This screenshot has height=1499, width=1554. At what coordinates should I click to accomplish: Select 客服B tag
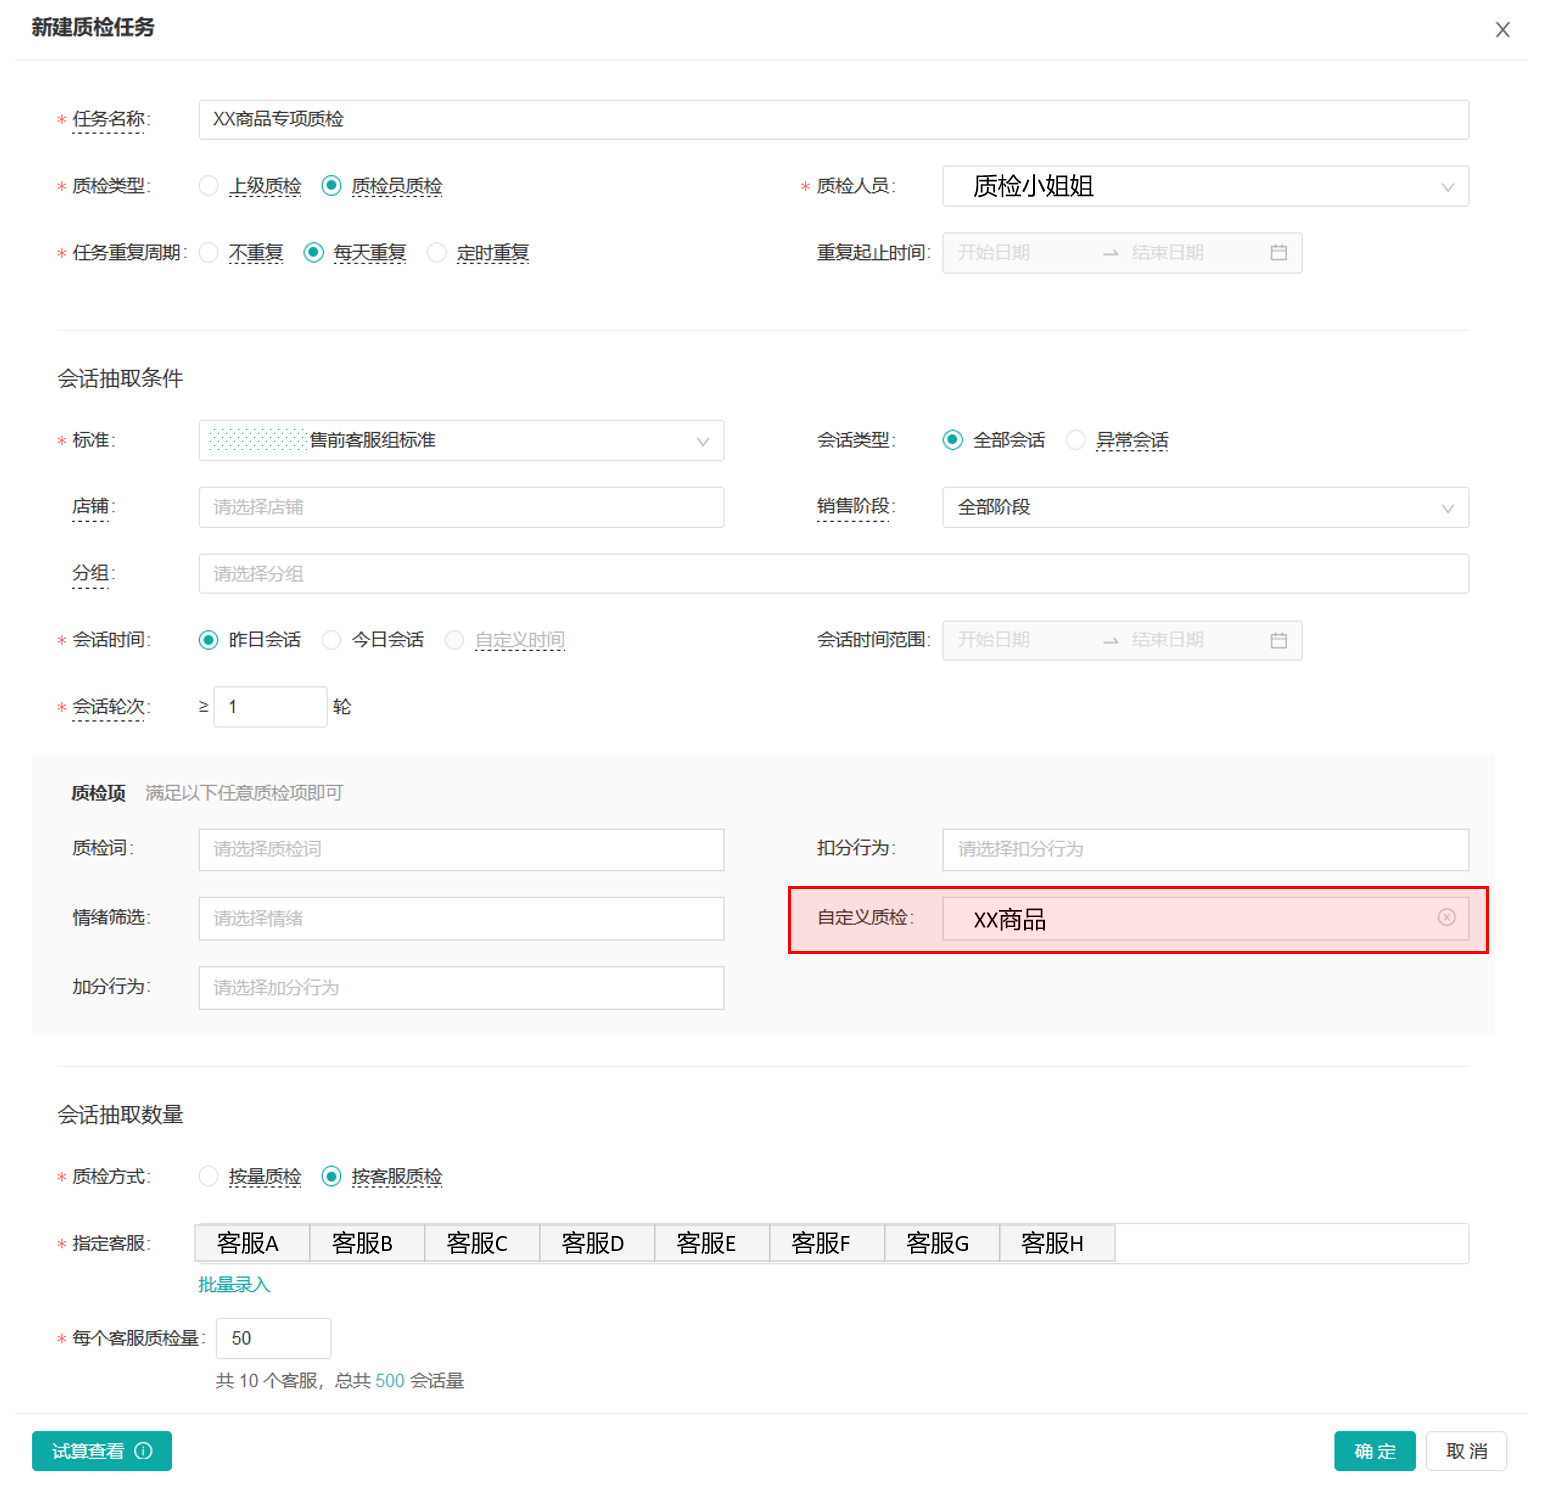(x=367, y=1243)
